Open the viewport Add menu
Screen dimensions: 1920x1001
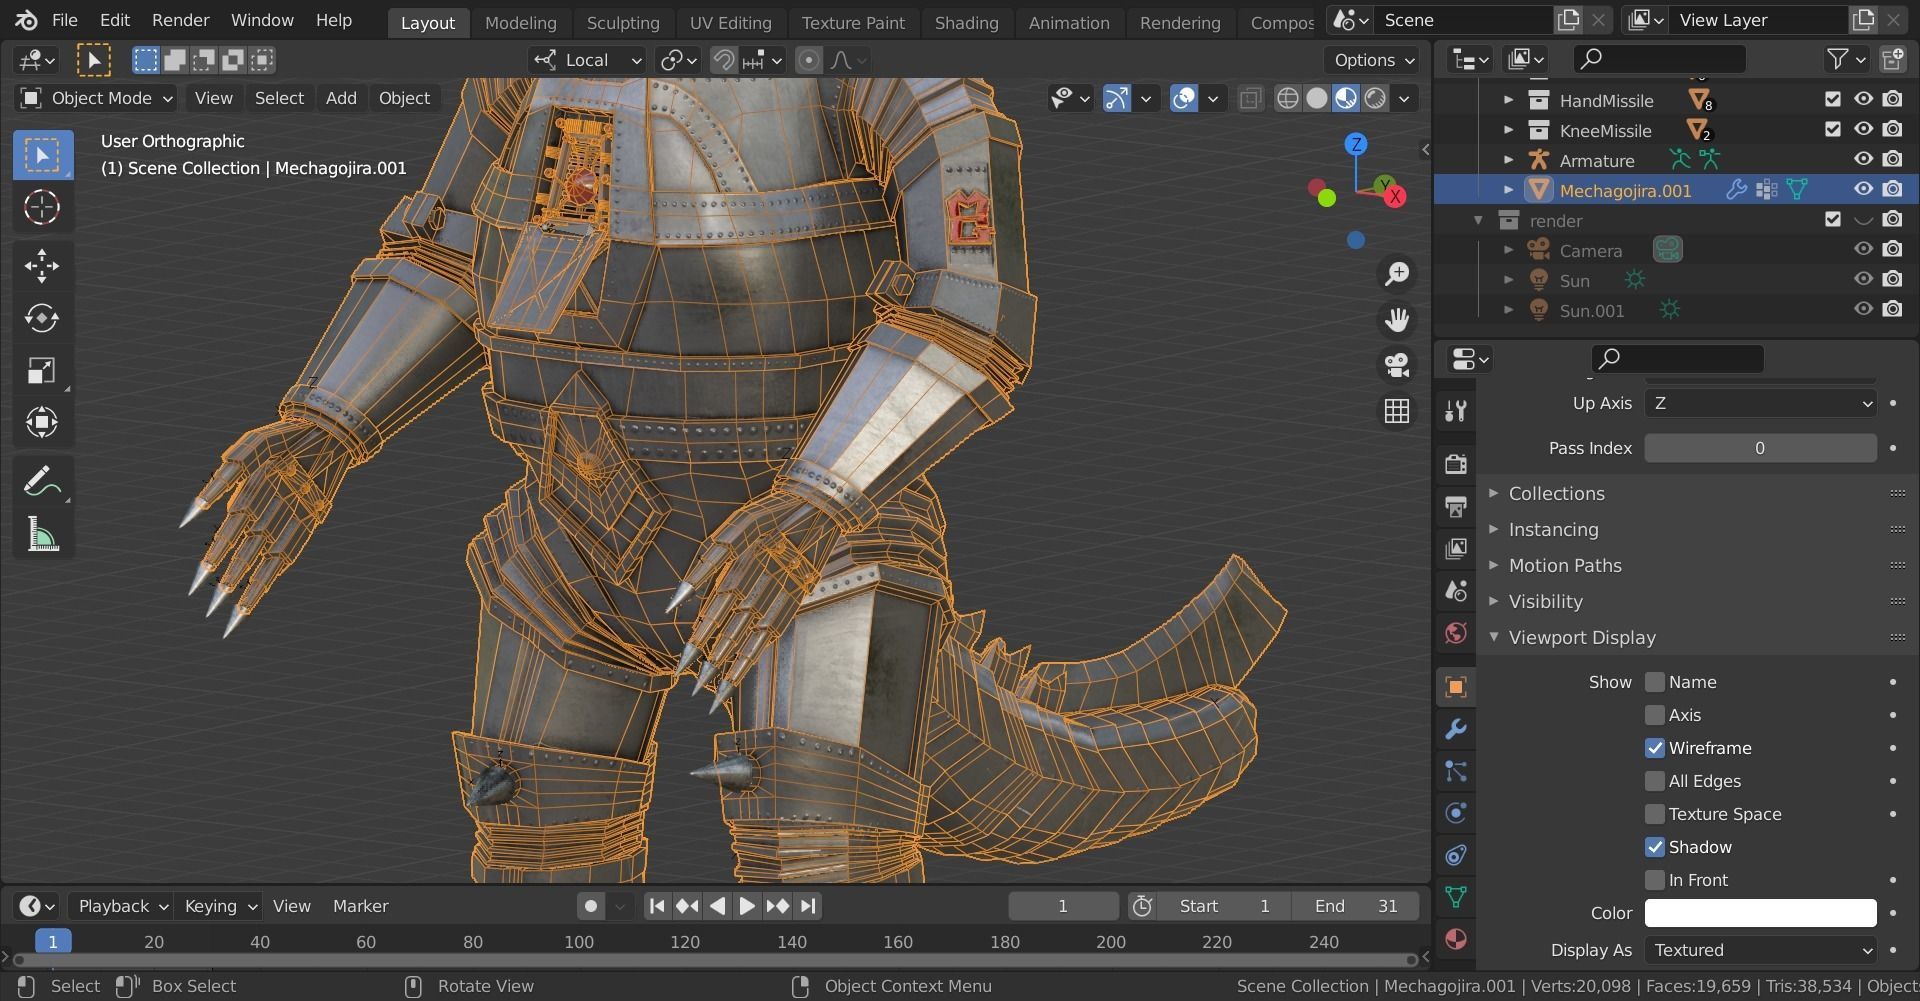point(341,98)
